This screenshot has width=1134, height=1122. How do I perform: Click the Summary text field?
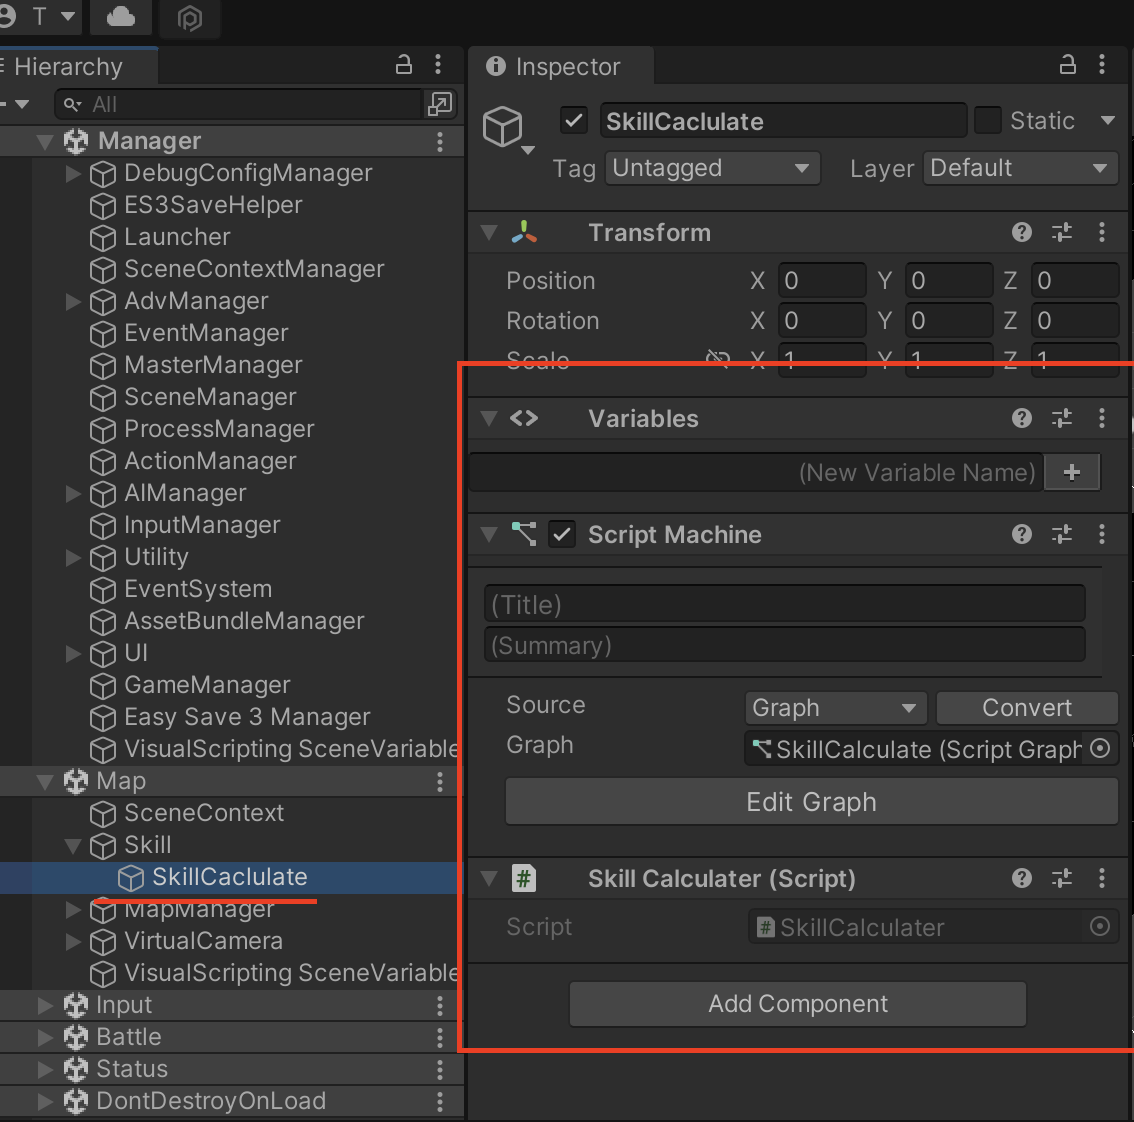point(785,645)
